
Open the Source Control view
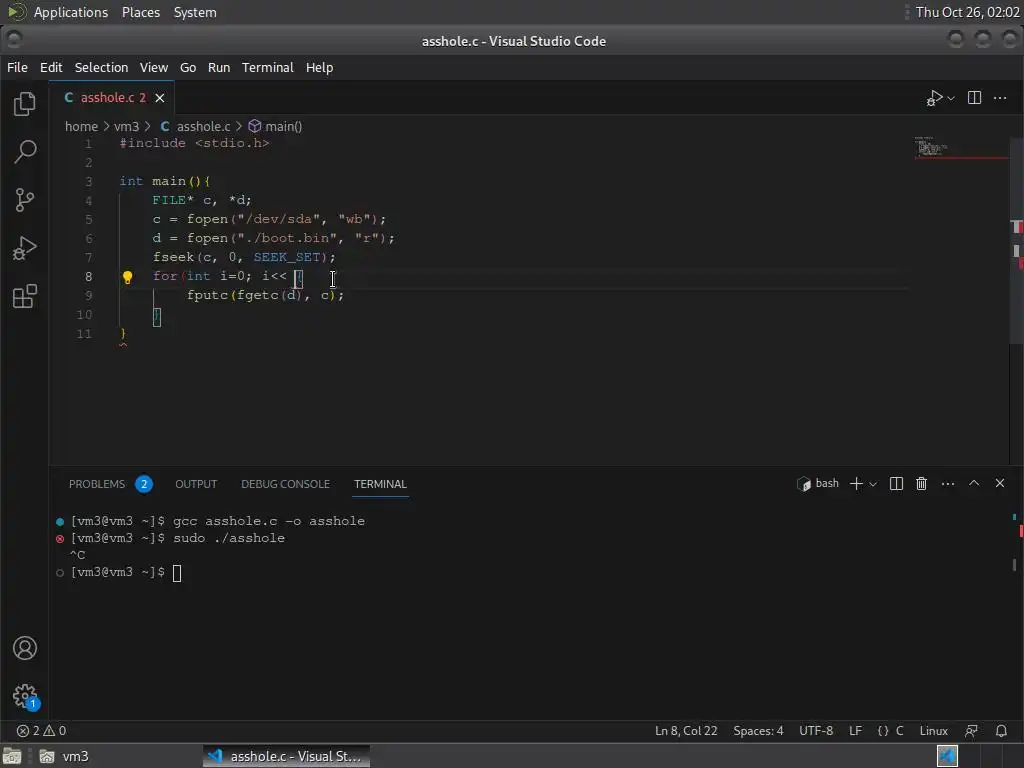pos(25,200)
